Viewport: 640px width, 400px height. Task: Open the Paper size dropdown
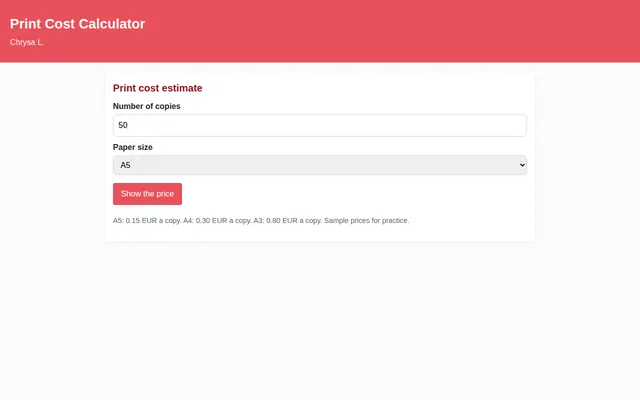320,165
